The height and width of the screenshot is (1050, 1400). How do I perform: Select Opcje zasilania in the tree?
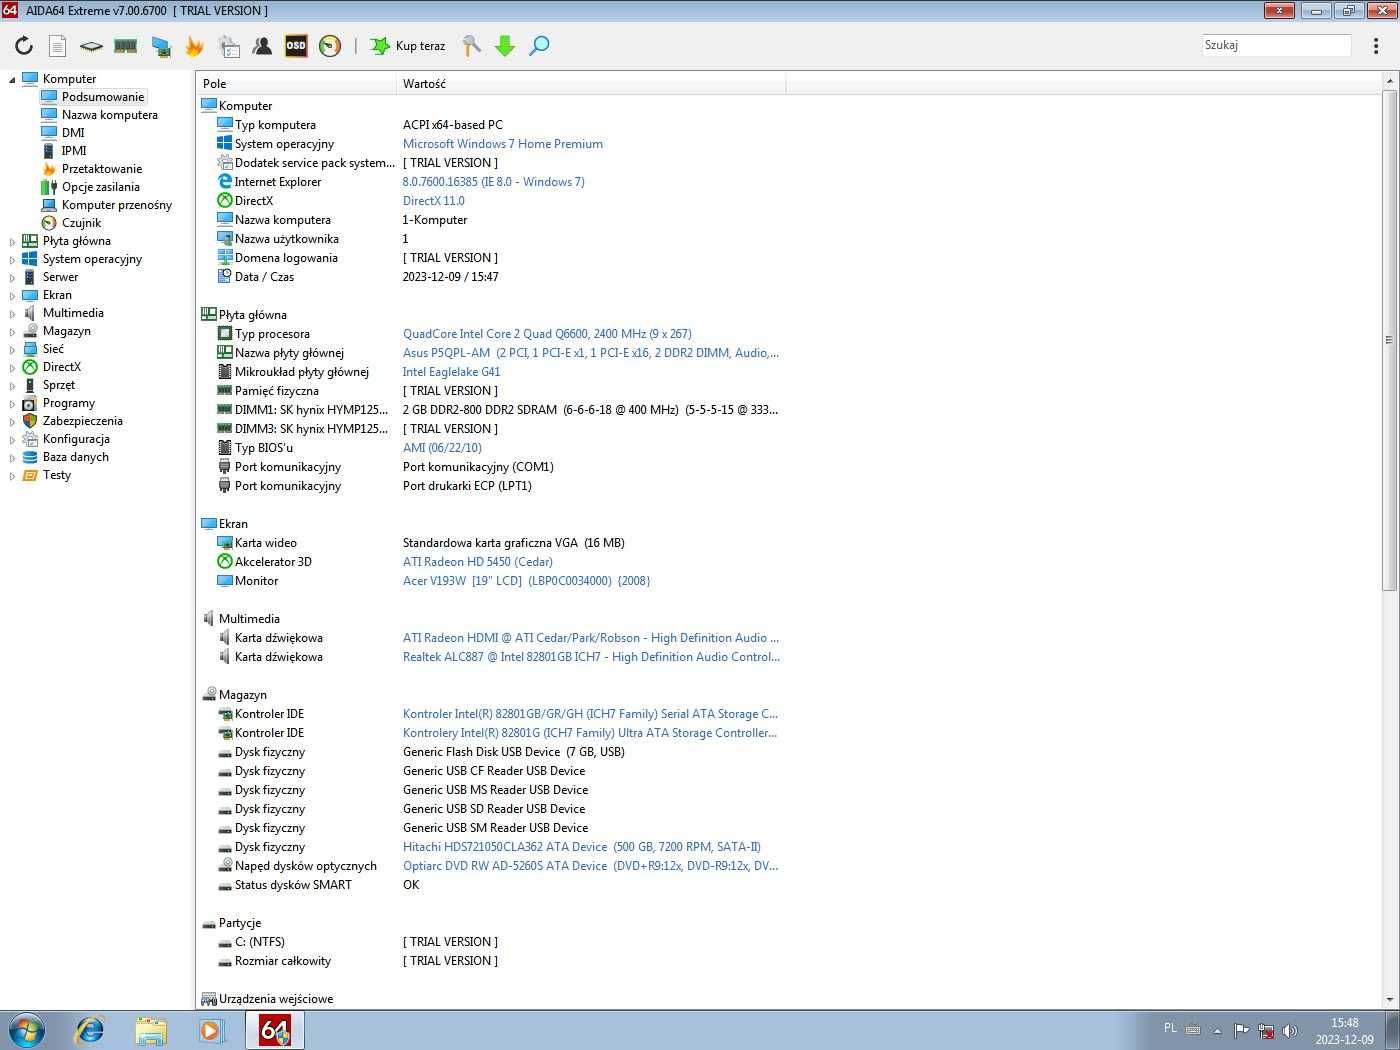pyautogui.click(x=101, y=187)
